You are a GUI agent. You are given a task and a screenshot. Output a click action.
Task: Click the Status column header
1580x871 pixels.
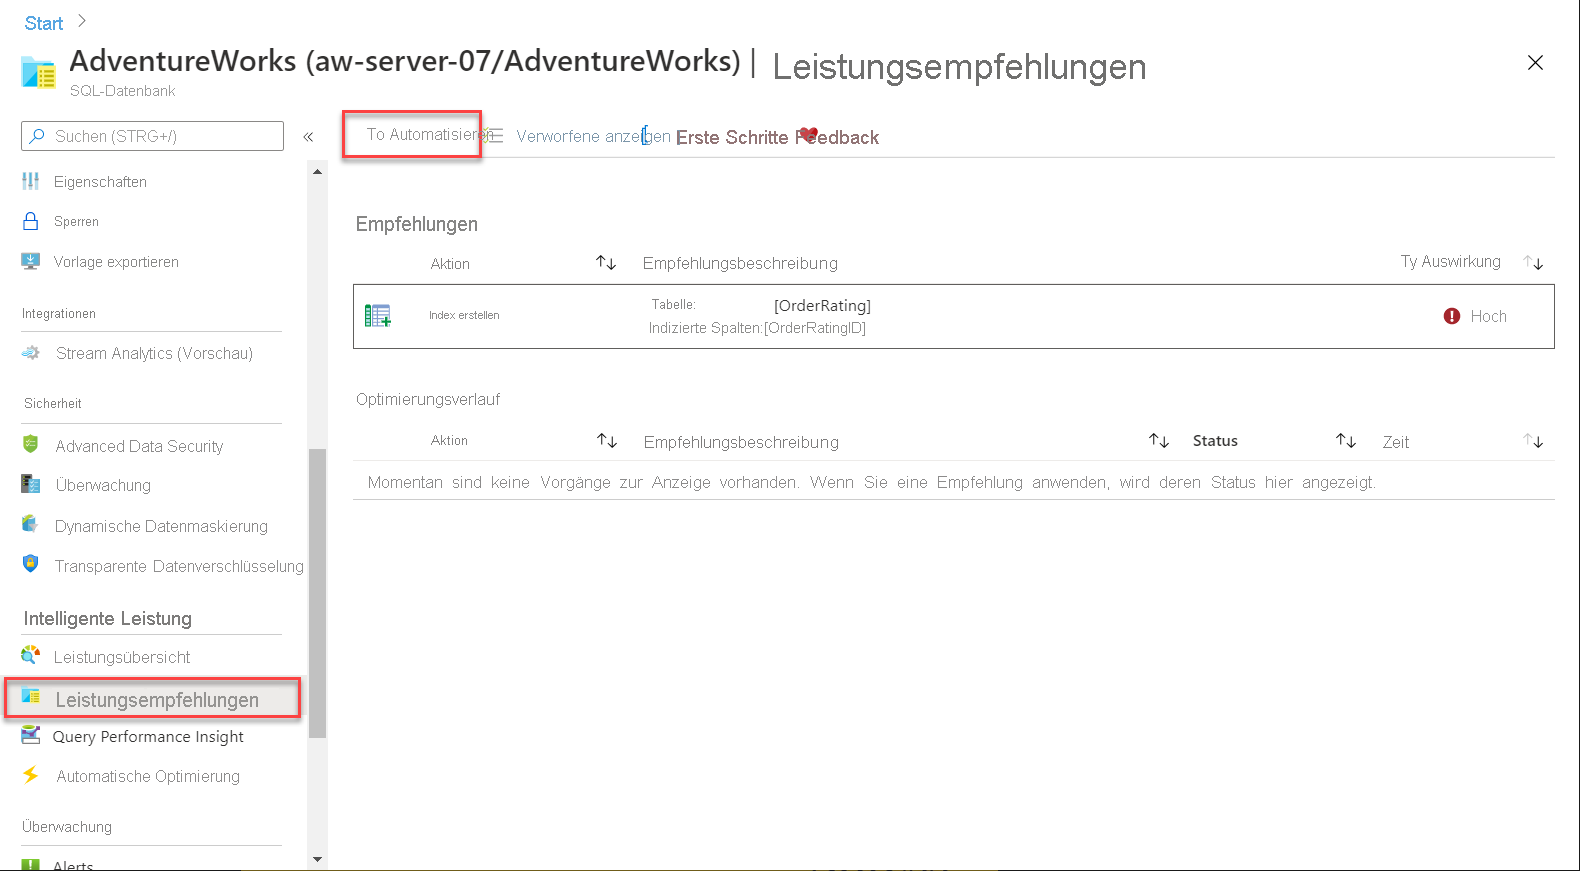pyautogui.click(x=1215, y=441)
